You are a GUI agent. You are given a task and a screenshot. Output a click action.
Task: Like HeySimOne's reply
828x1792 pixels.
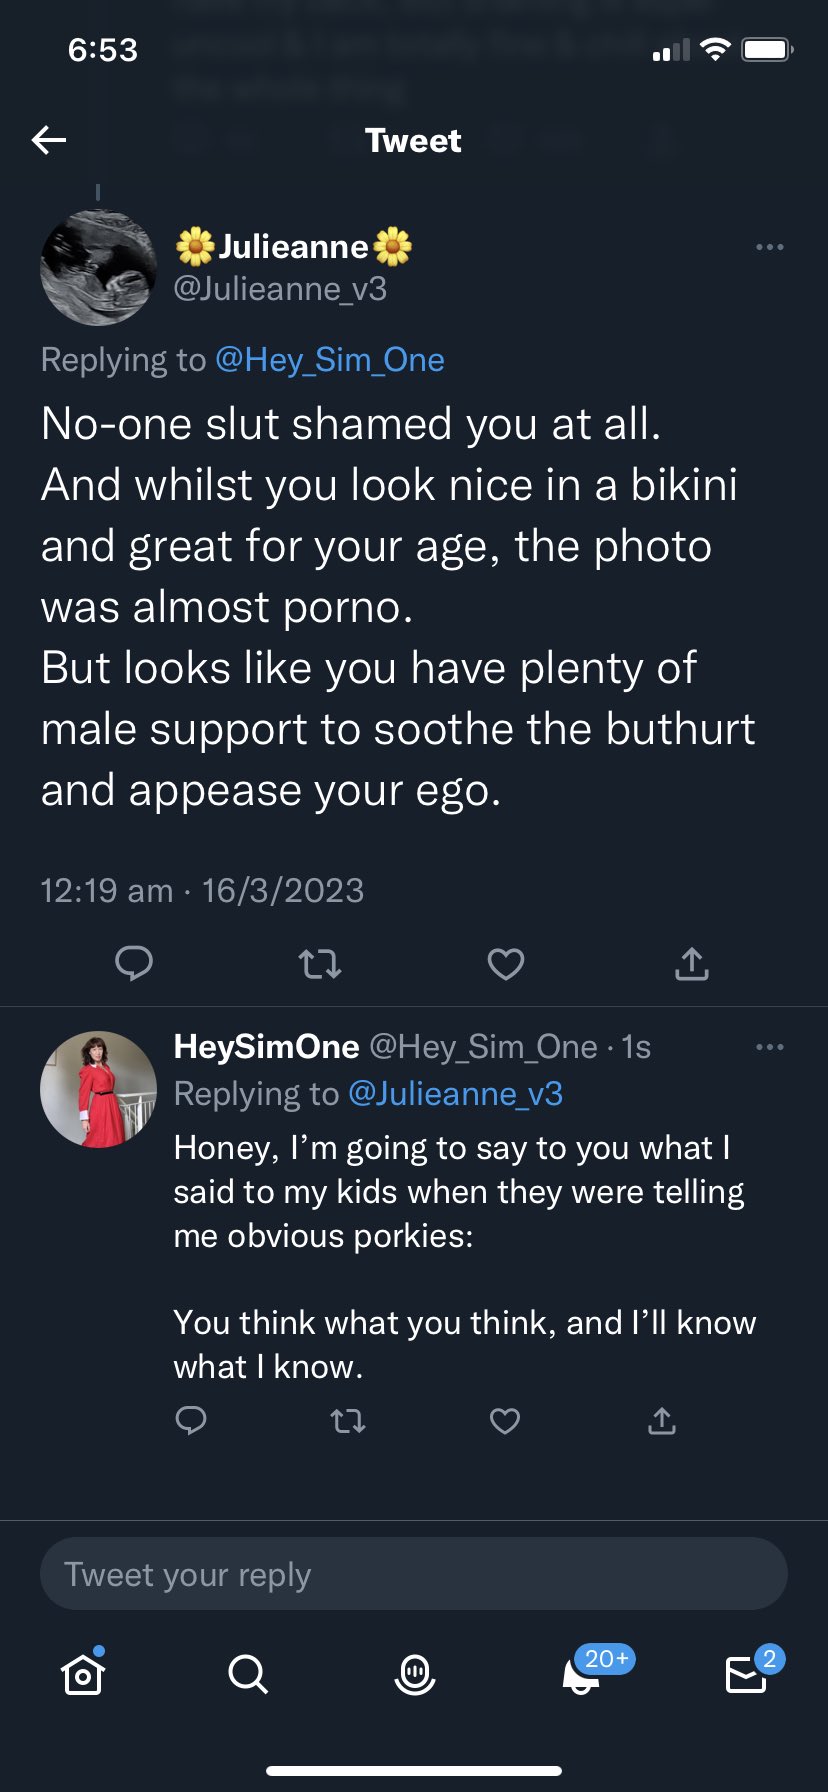505,1421
